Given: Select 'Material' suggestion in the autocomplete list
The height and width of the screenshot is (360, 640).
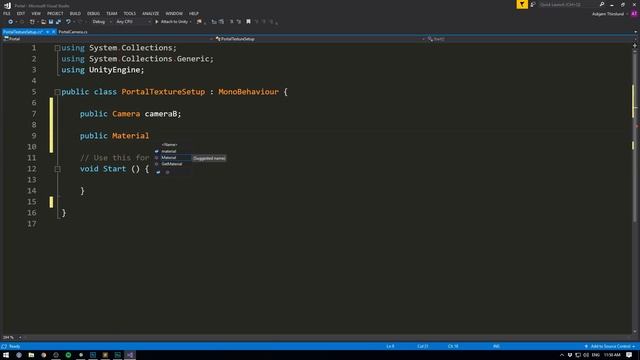Looking at the screenshot, I should tap(169, 158).
